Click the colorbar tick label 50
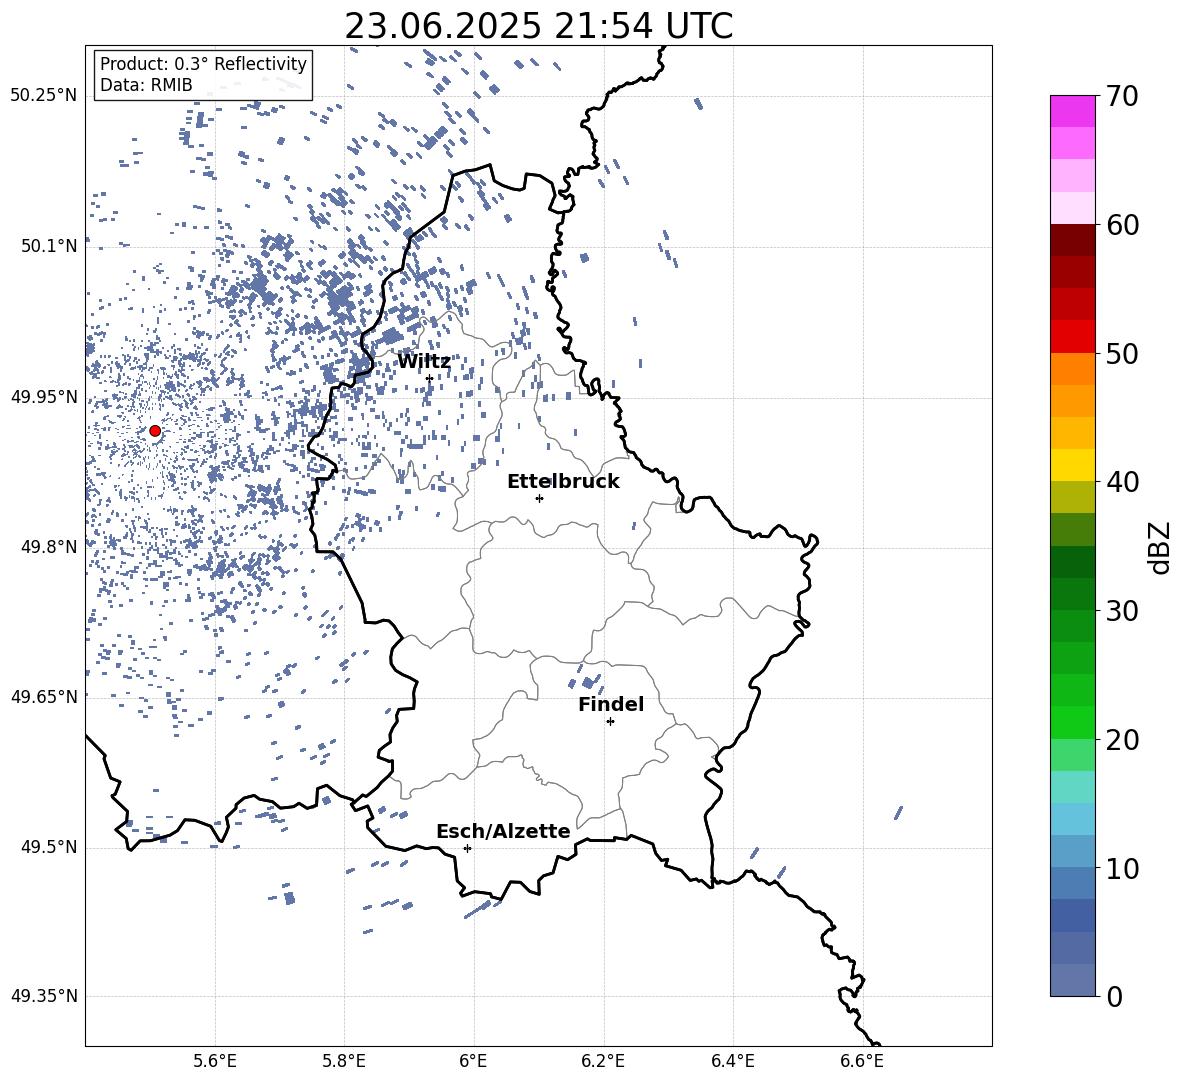1184x1081 pixels. [1122, 353]
